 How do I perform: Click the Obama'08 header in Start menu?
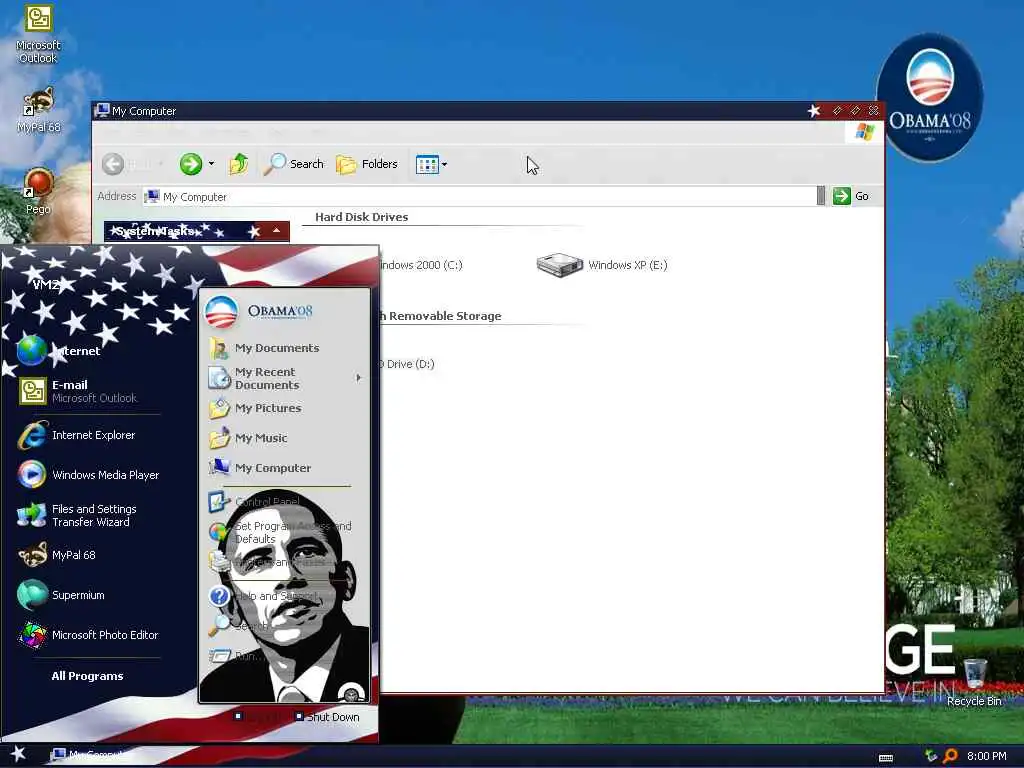[259, 312]
